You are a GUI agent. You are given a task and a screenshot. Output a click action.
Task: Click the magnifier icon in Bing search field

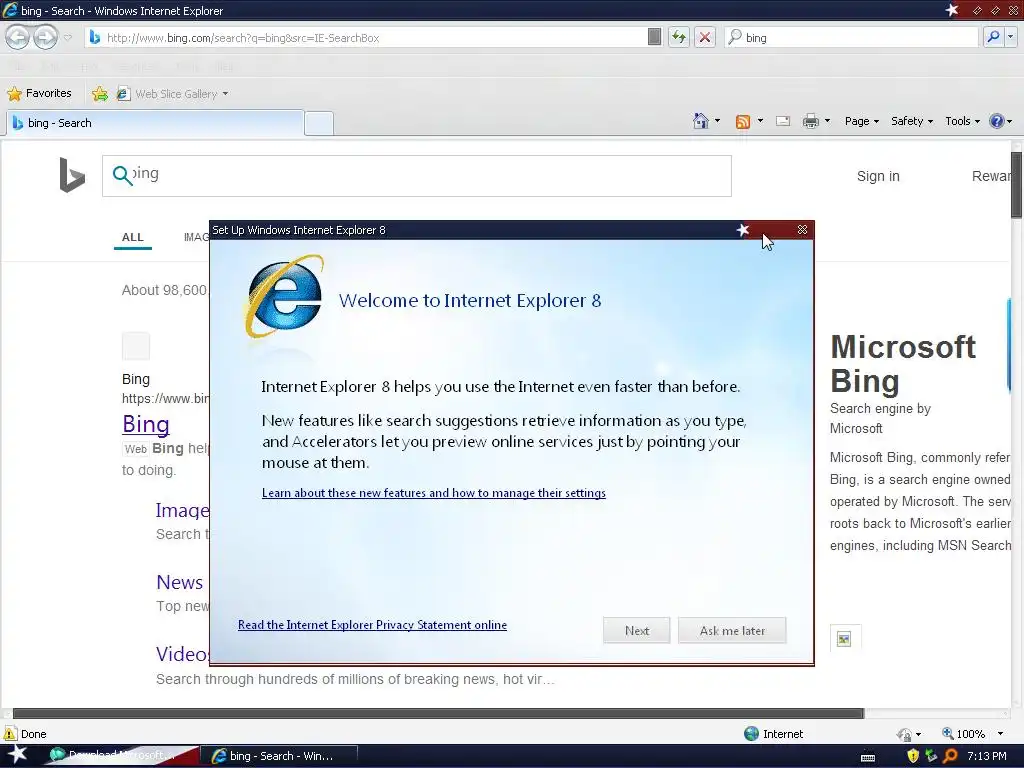tap(122, 175)
